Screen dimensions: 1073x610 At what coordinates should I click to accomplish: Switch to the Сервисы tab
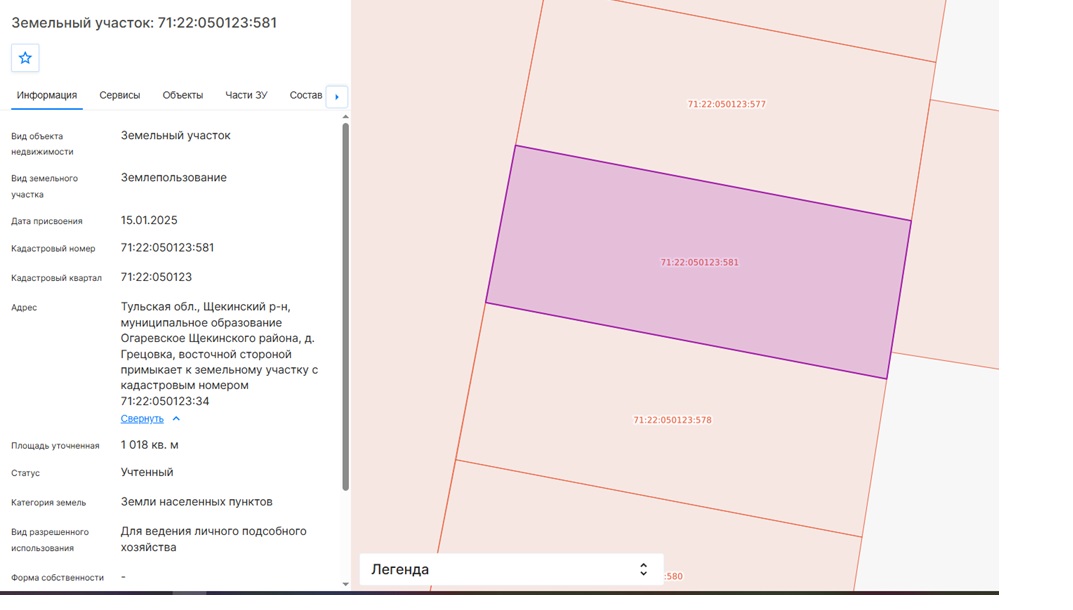click(120, 95)
